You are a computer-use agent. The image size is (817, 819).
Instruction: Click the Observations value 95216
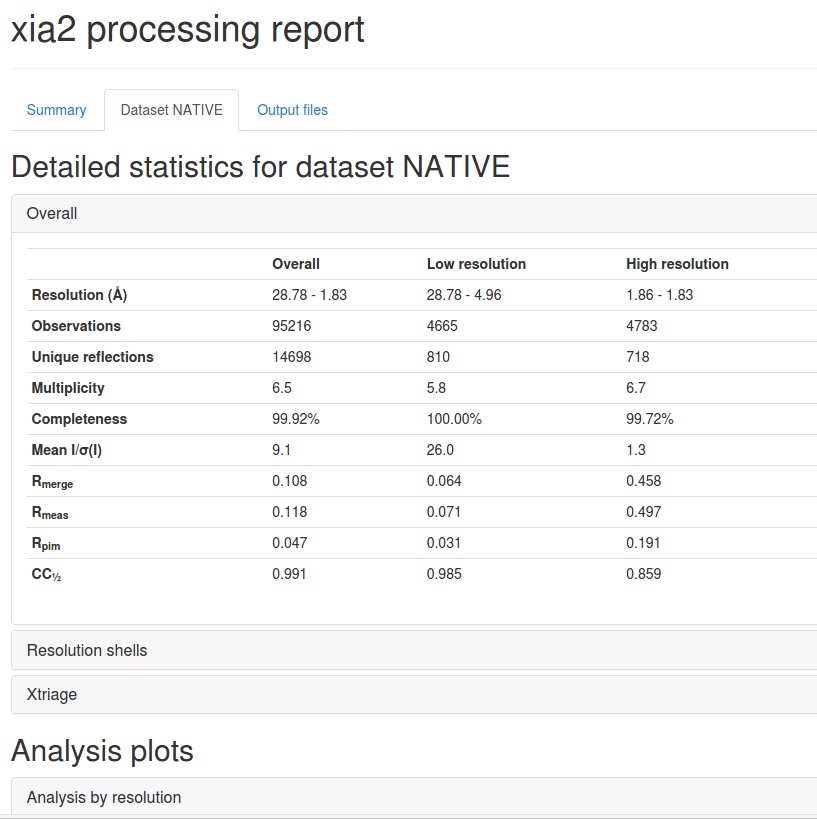[x=293, y=326]
